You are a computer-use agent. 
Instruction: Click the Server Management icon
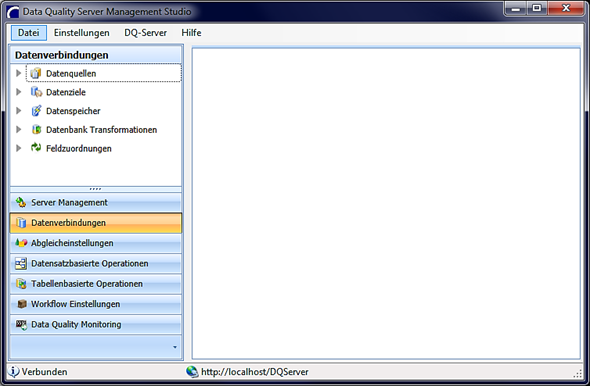(x=21, y=202)
